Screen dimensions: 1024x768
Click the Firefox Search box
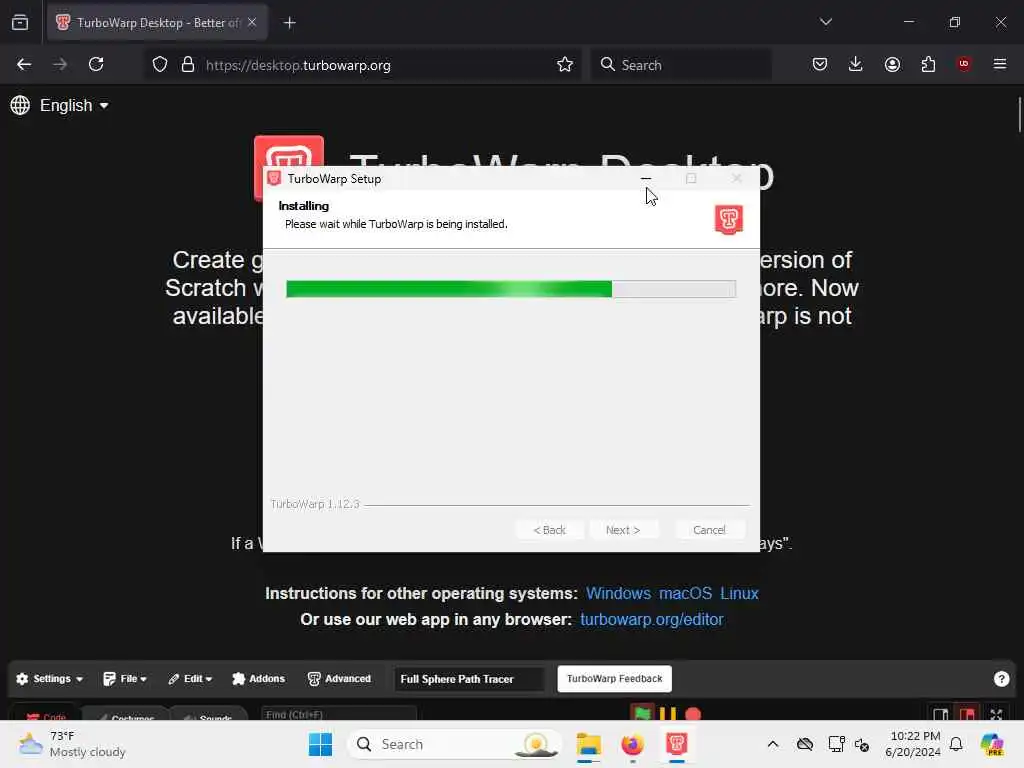[682, 65]
